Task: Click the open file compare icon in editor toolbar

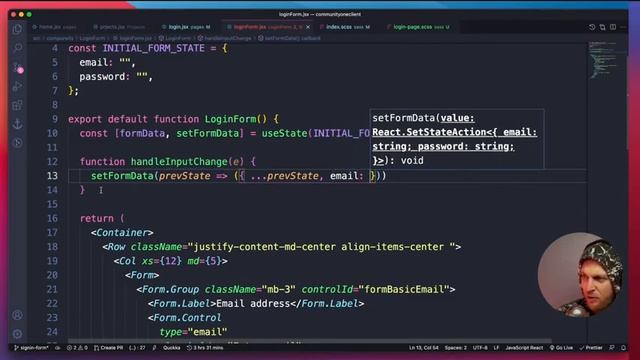Action: click(602, 27)
